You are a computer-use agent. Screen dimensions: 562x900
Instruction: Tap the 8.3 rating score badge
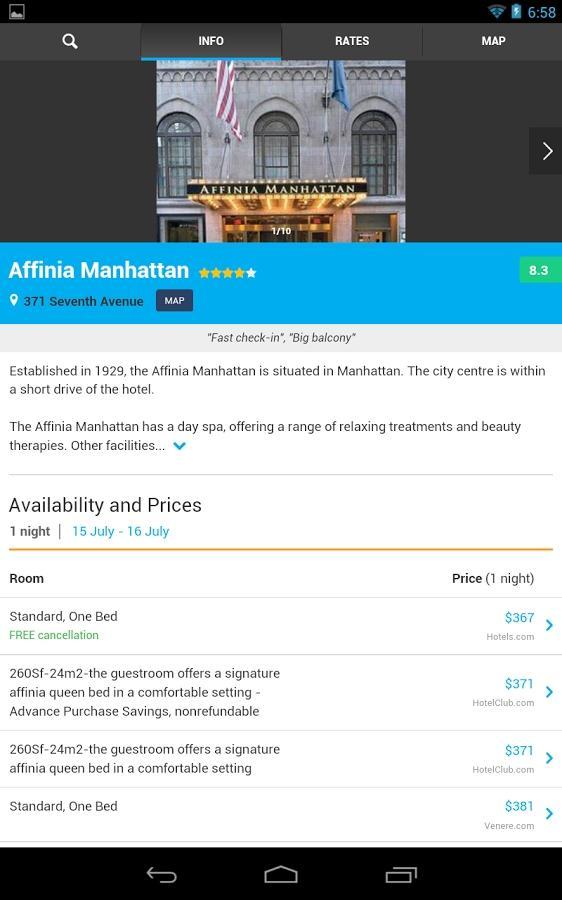tap(538, 270)
